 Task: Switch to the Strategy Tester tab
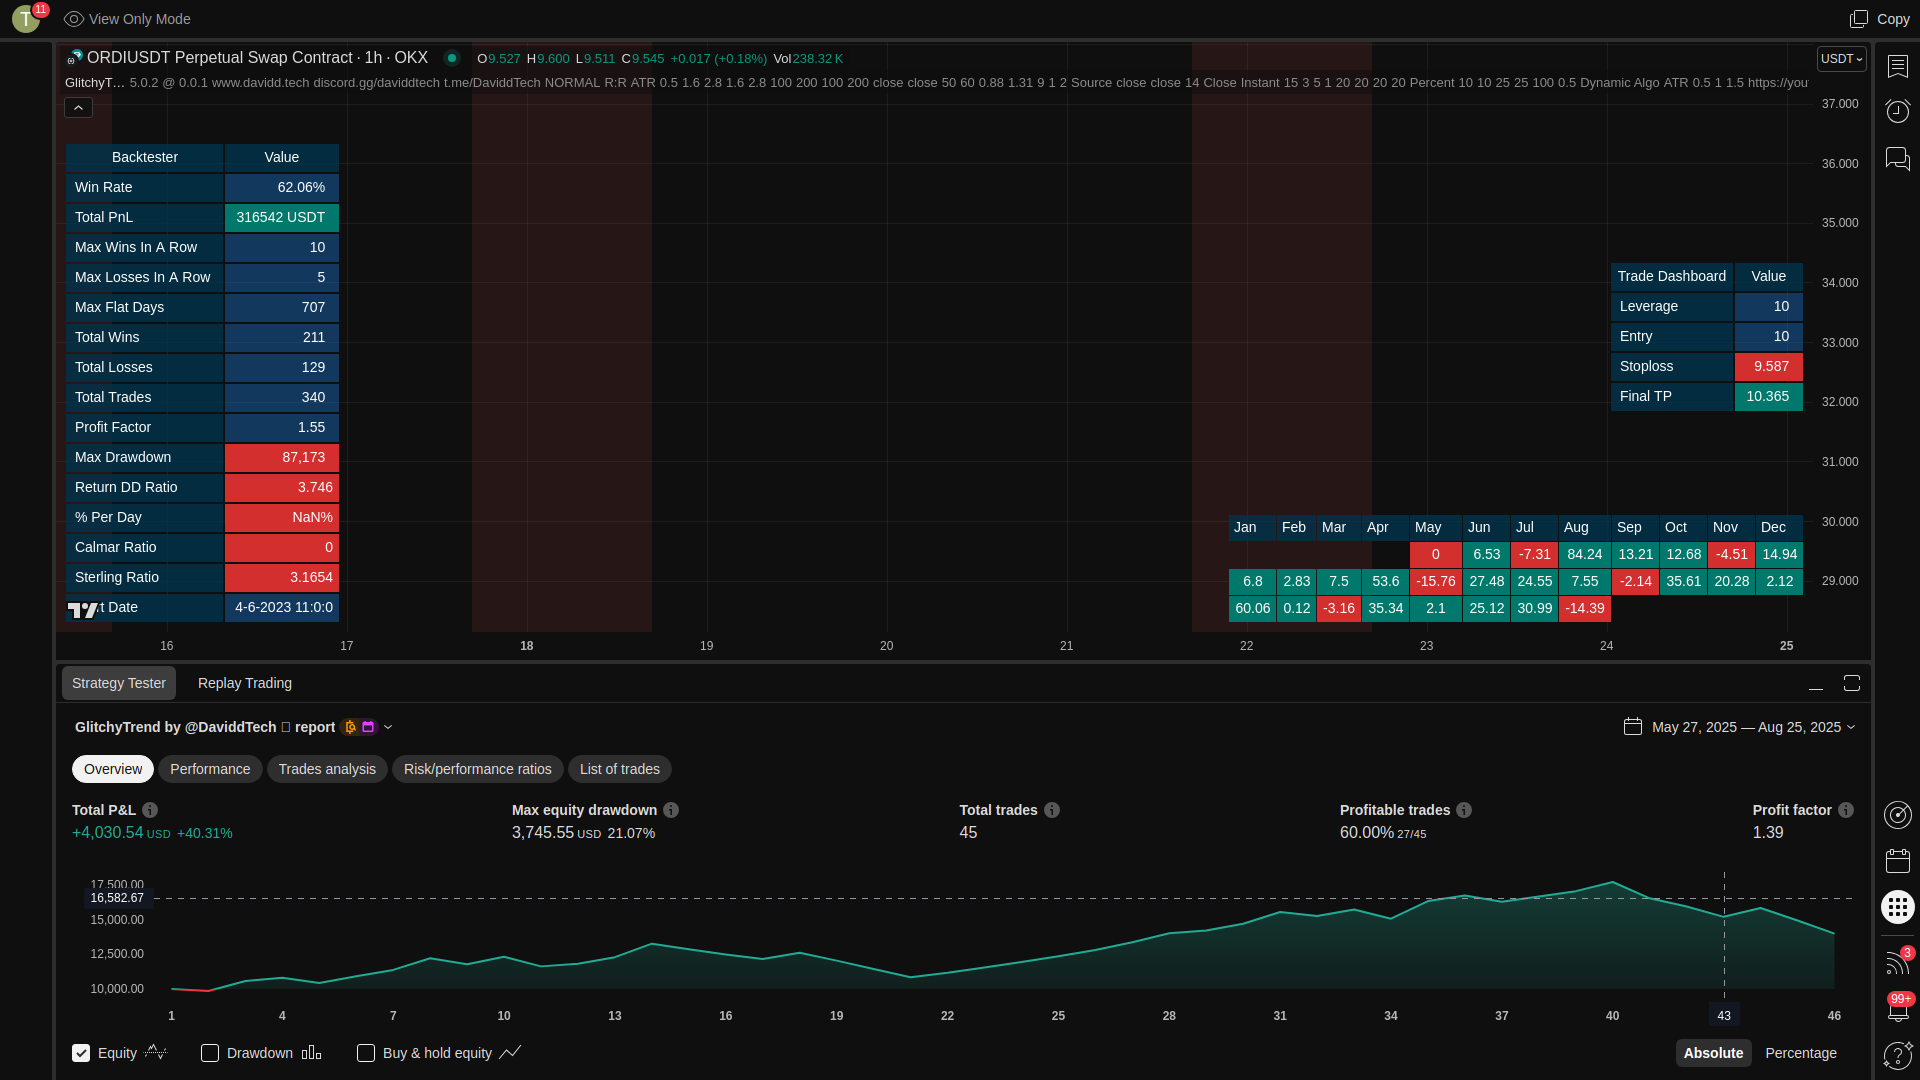[x=119, y=683]
